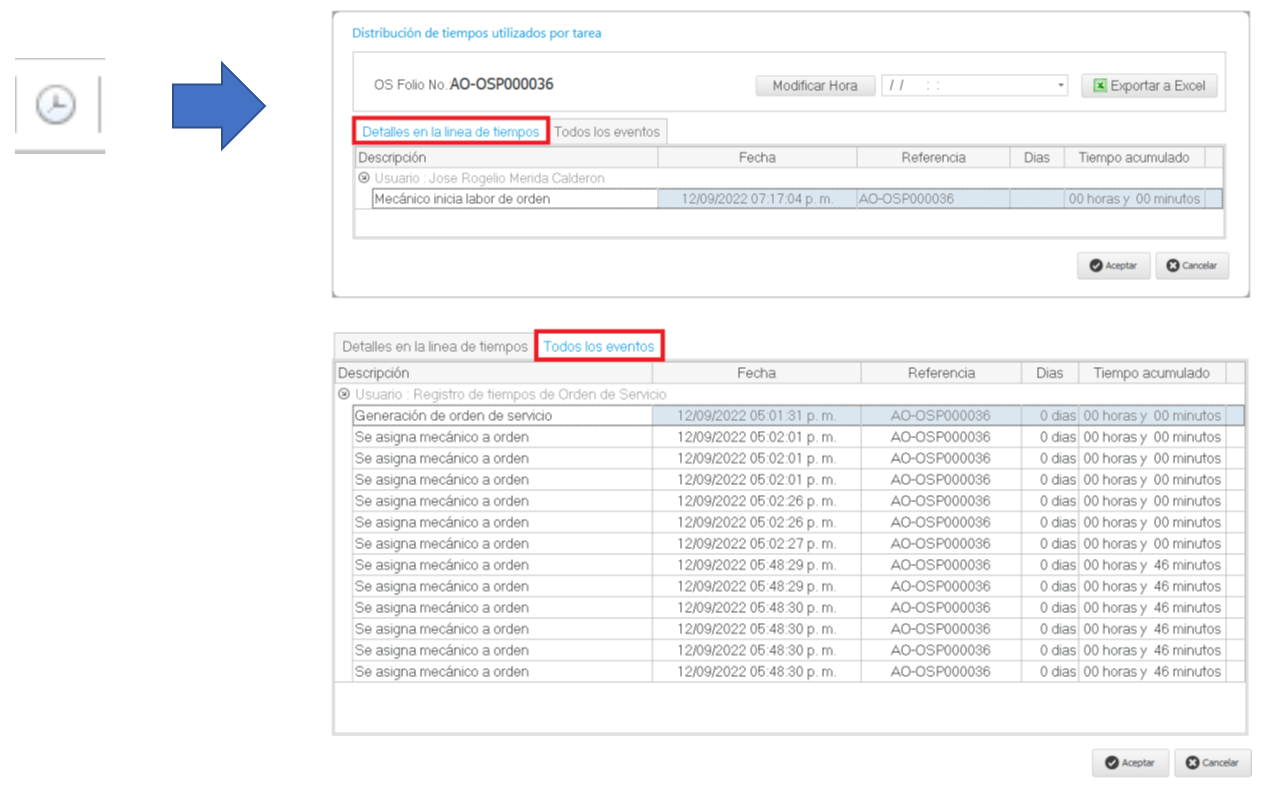The width and height of the screenshot is (1269, 785).
Task: Click Fecha column header in upper table
Action: [757, 157]
